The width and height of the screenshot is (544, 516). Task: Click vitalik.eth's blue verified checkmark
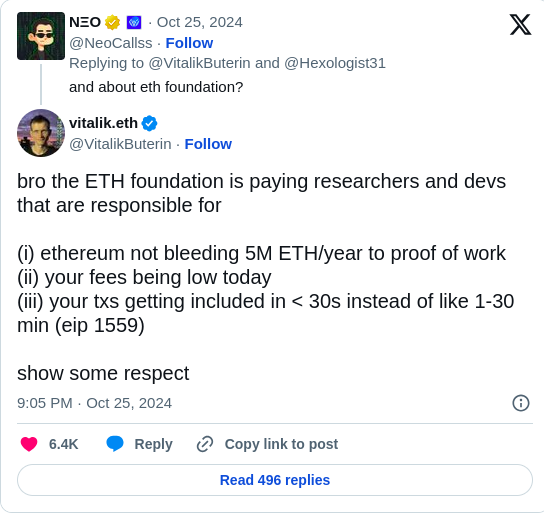(x=149, y=123)
